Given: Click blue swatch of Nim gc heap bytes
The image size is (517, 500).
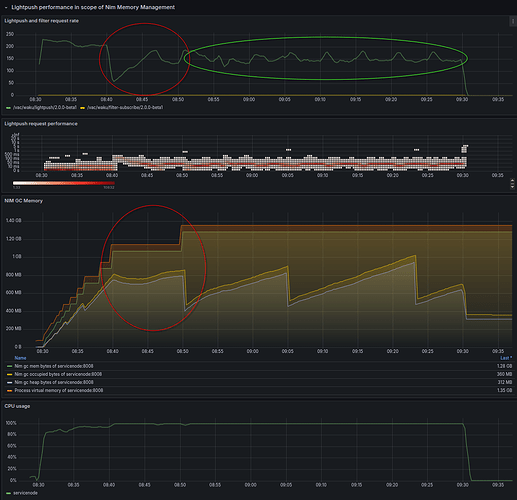Looking at the screenshot, I should tap(9, 382).
